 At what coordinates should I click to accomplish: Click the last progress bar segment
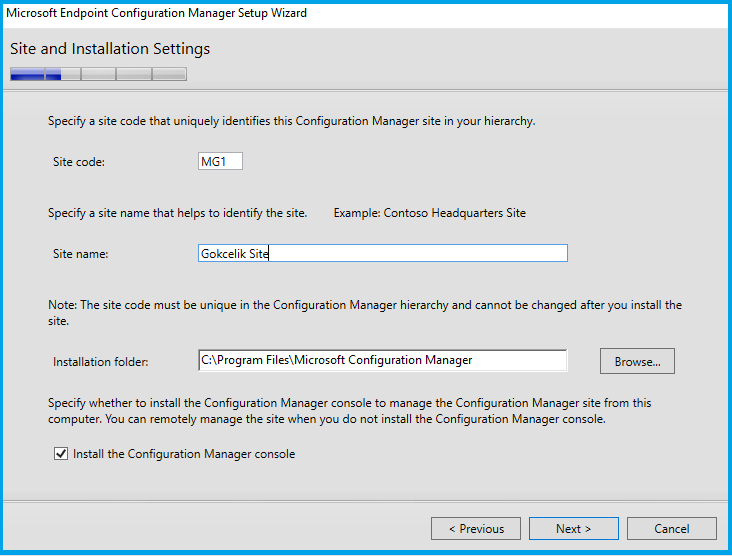tap(169, 74)
